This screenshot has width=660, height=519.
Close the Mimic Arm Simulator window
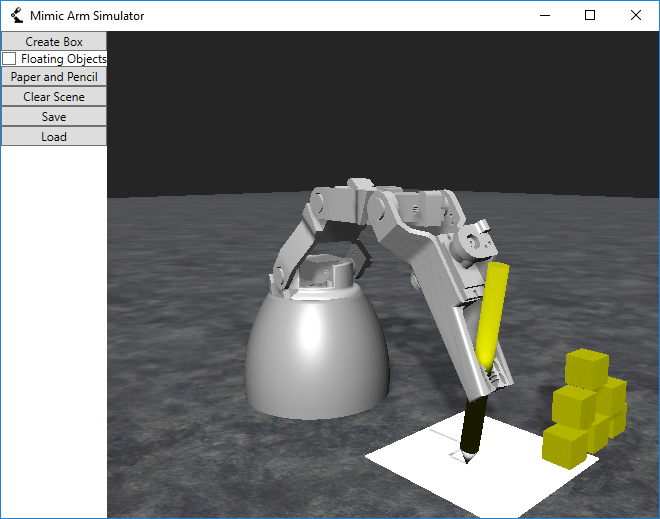(x=636, y=16)
